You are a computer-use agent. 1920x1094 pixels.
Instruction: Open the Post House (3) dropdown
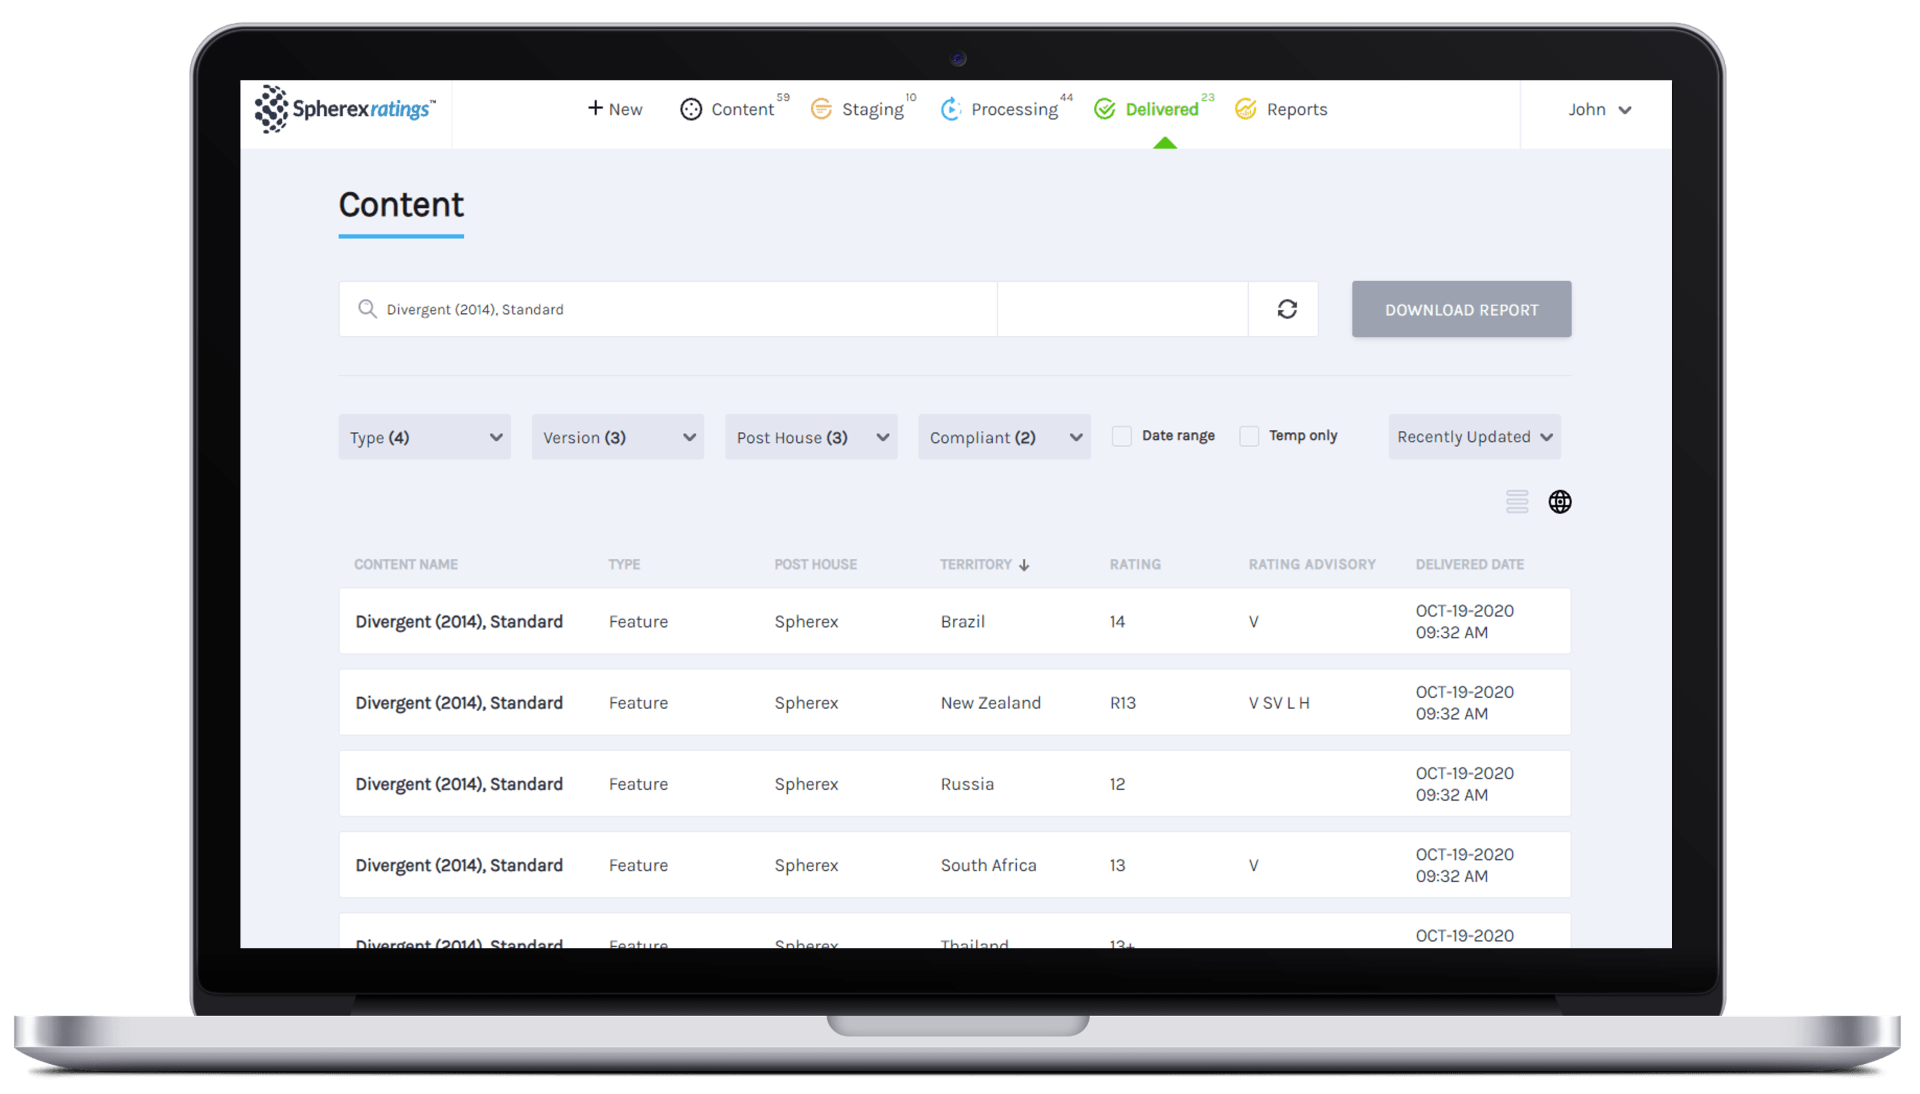pos(811,437)
